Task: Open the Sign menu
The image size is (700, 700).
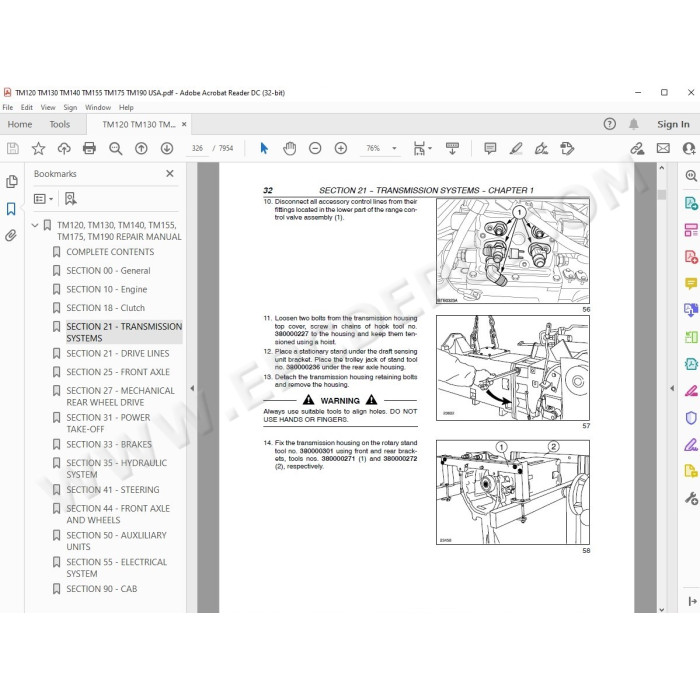Action: tap(70, 108)
